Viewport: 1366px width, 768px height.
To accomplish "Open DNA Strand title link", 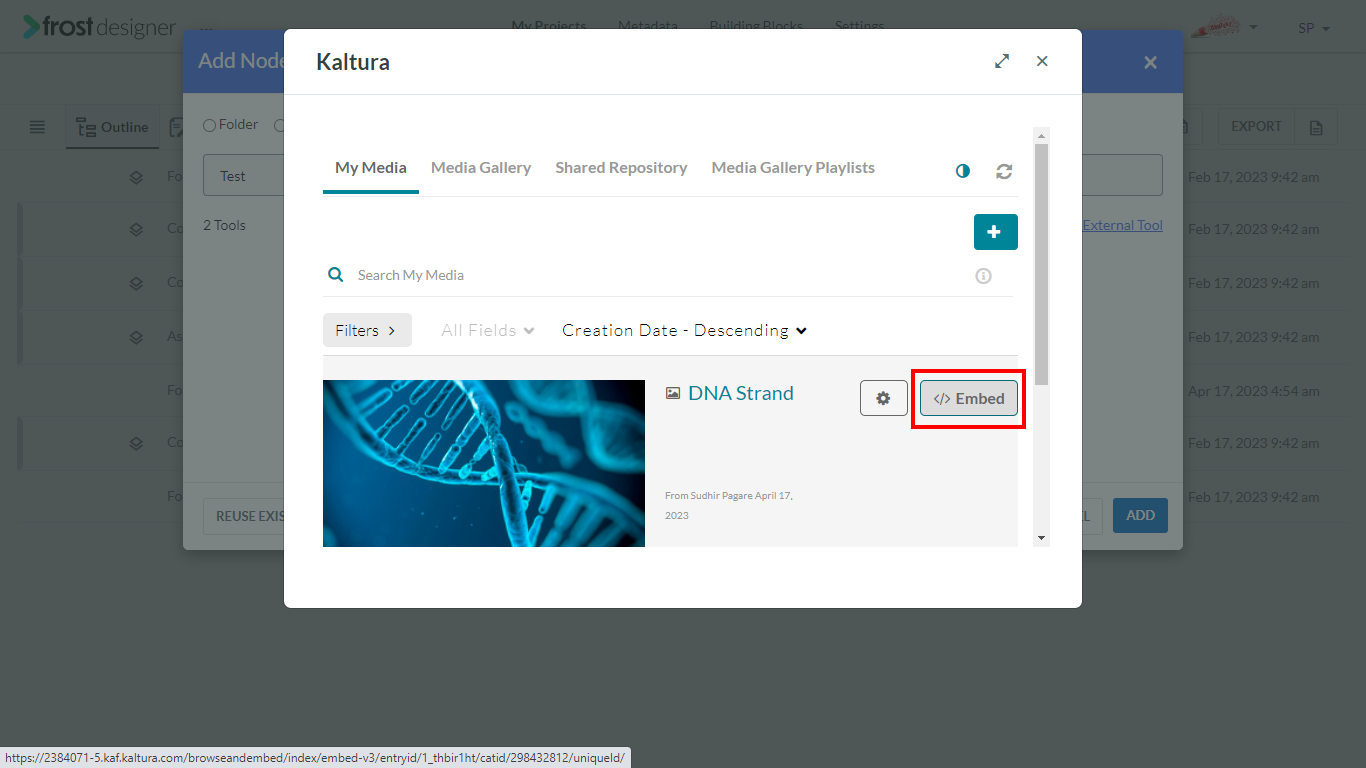I will click(741, 393).
